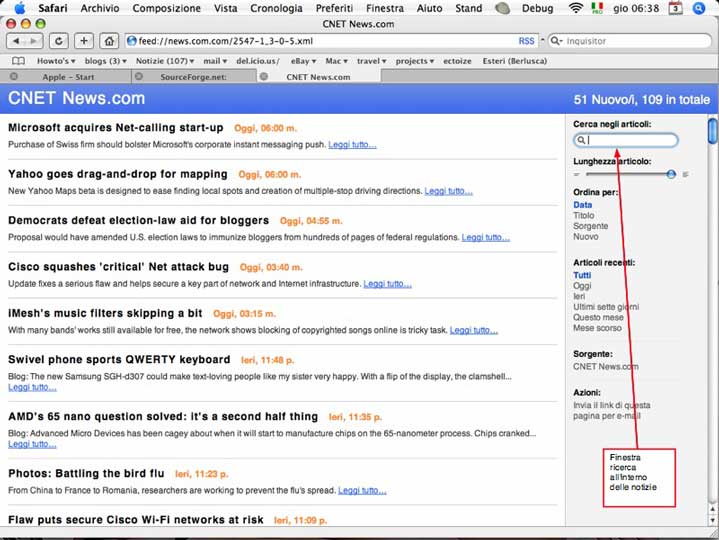
Task: Expand the Howto's bookmark folder
Action: (x=56, y=61)
